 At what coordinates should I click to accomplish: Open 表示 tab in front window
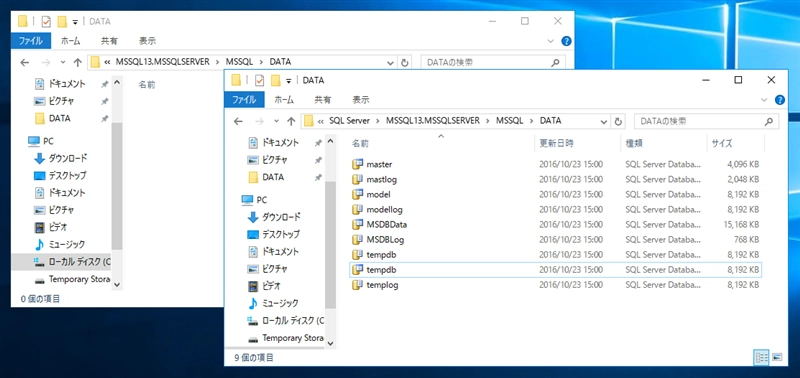pyautogui.click(x=361, y=100)
